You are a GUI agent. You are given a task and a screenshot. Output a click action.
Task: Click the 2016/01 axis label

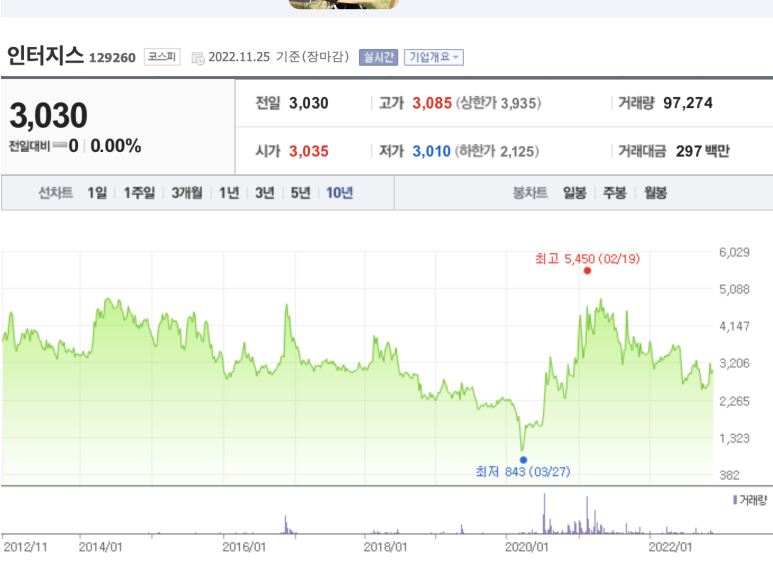pyautogui.click(x=244, y=547)
